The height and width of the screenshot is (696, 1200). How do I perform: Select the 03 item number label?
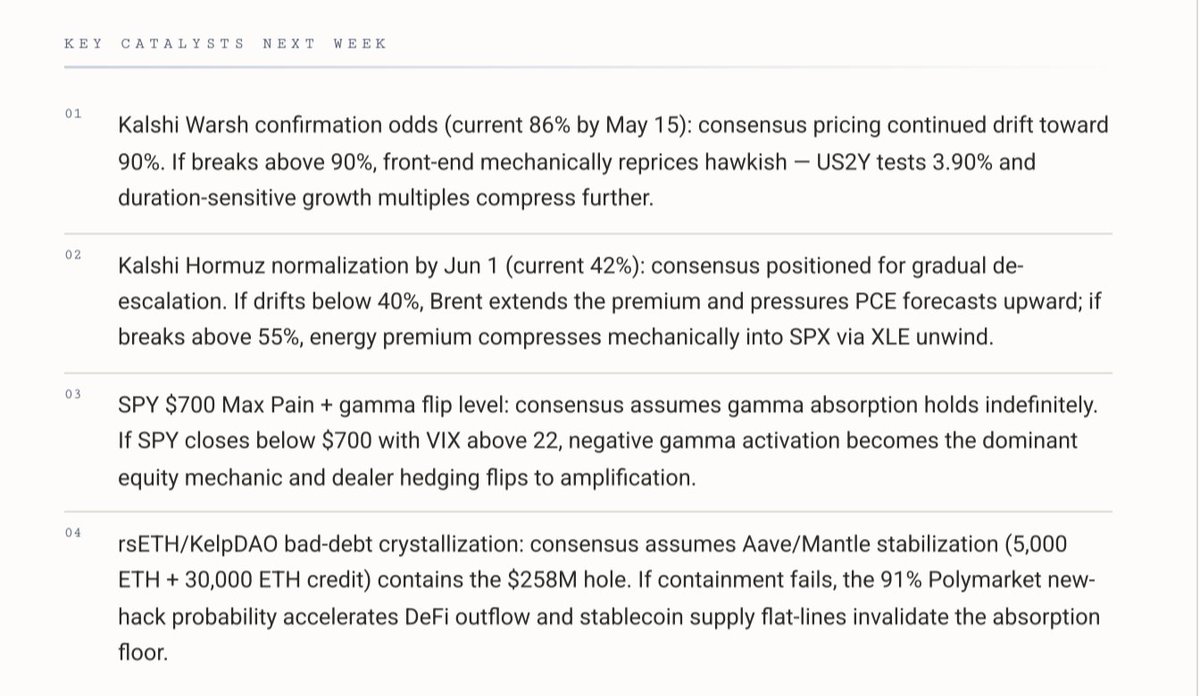tap(73, 394)
